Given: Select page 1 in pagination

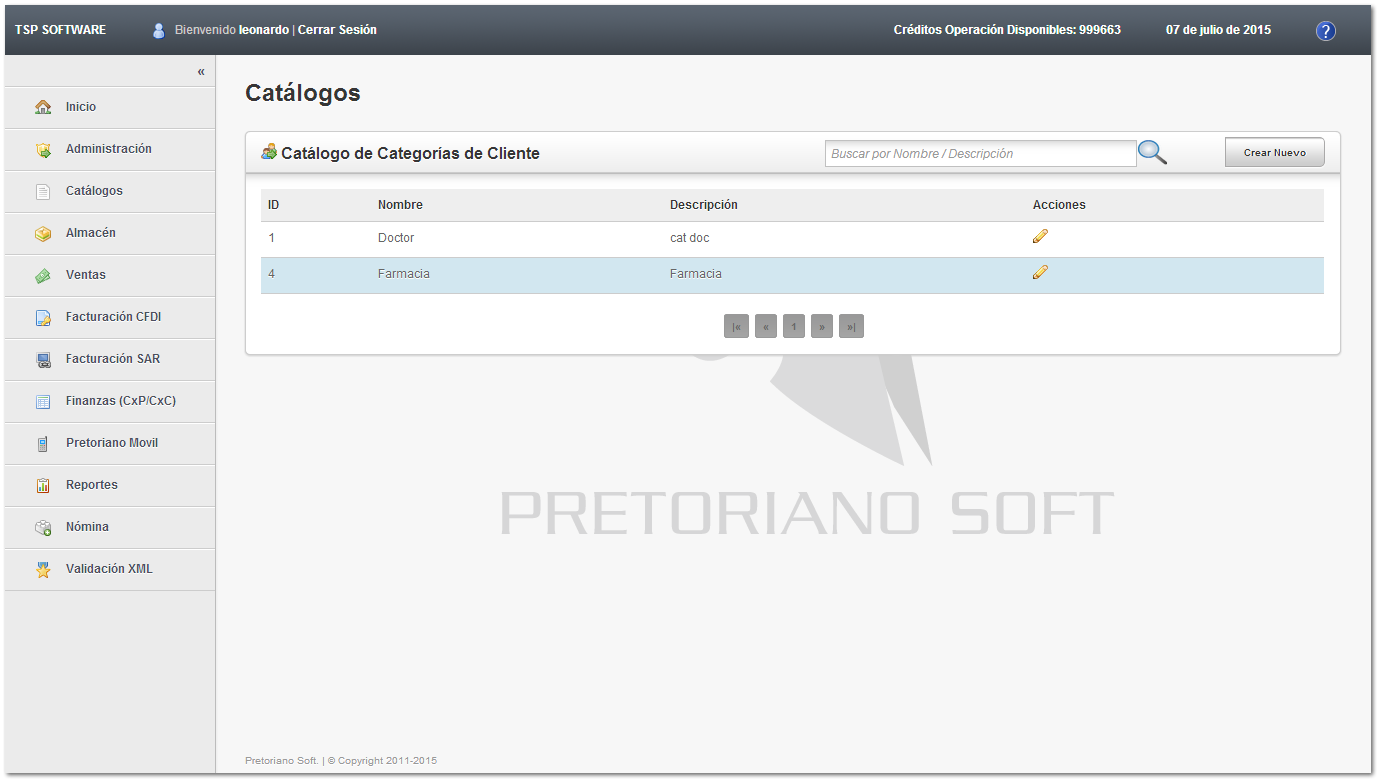Looking at the screenshot, I should tap(794, 326).
